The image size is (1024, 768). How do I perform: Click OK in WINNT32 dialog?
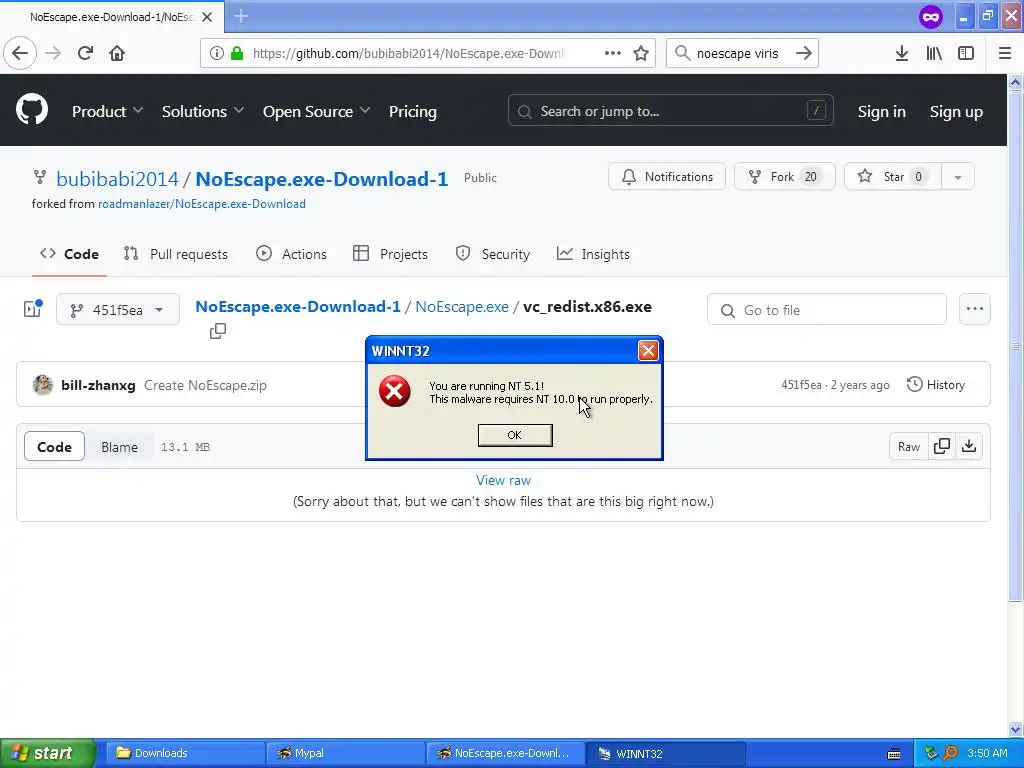pyautogui.click(x=515, y=435)
